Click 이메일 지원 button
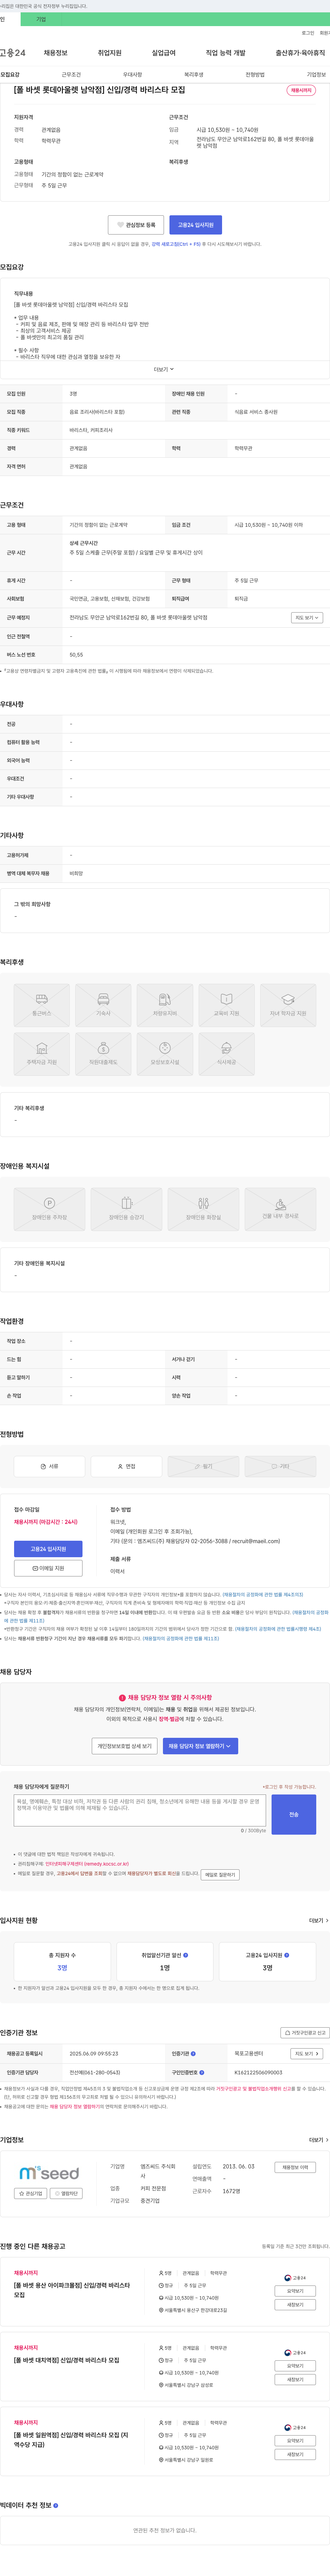The width and height of the screenshot is (330, 2576). [48, 1568]
